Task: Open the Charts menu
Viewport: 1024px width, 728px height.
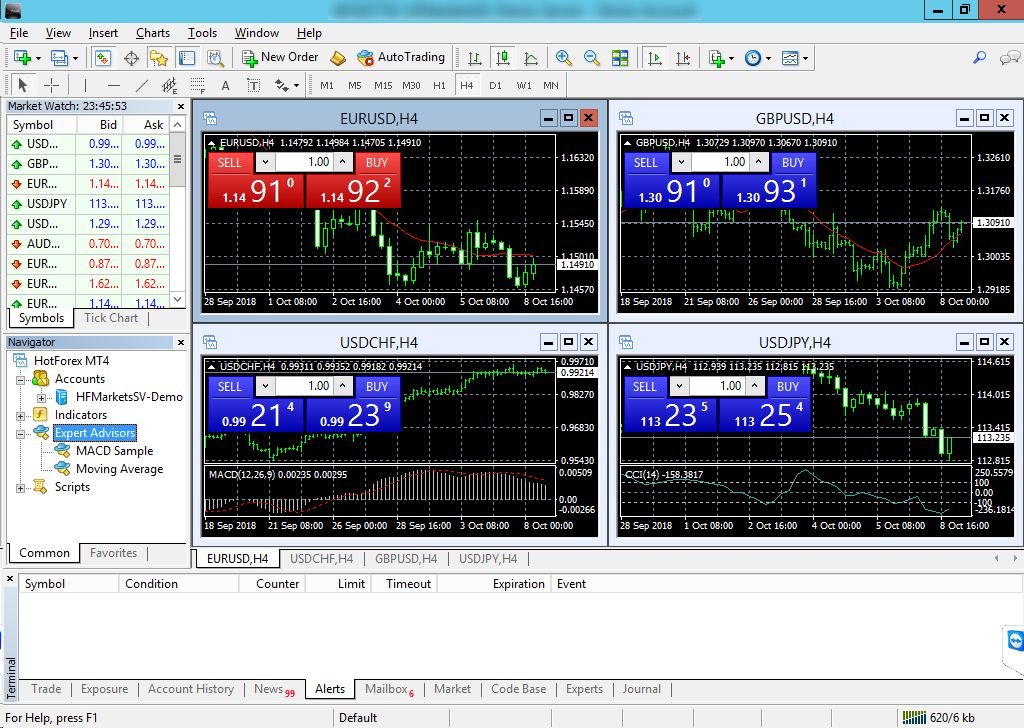Action: [153, 33]
